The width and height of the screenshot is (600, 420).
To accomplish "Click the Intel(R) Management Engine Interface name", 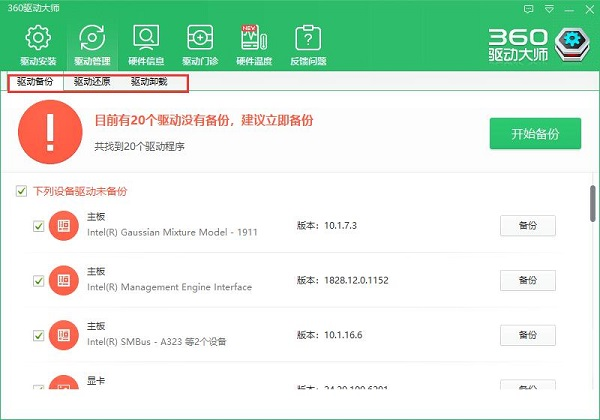I will 170,287.
